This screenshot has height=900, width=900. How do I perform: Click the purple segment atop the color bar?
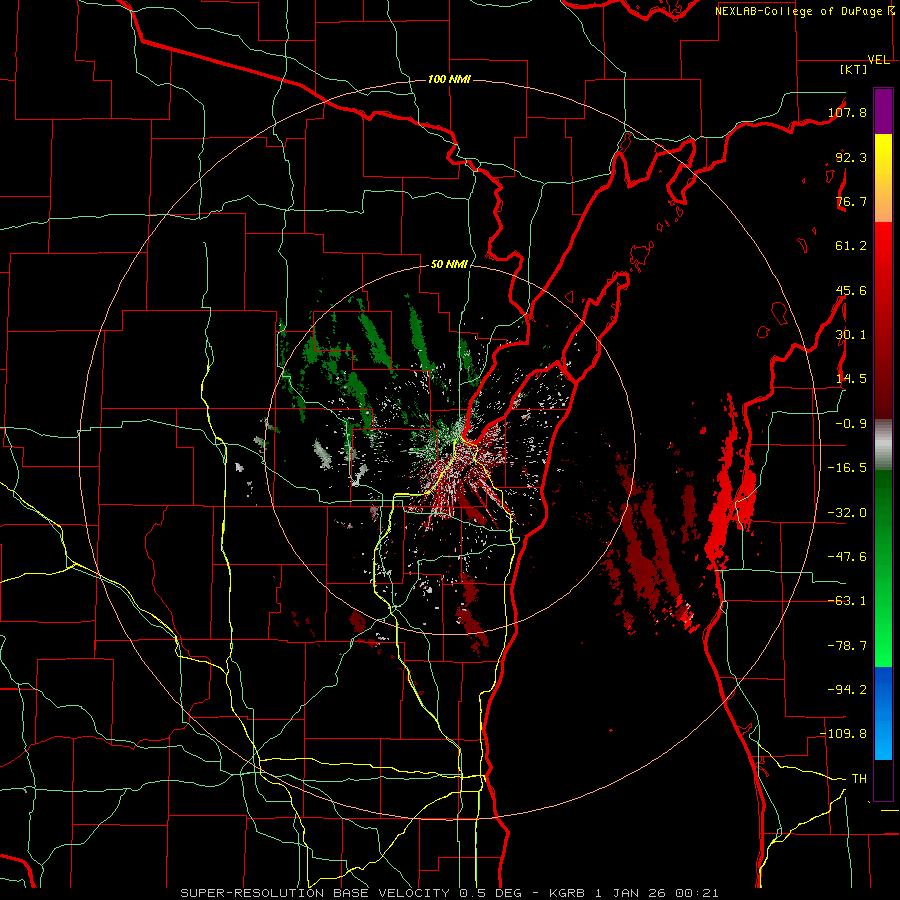point(883,112)
